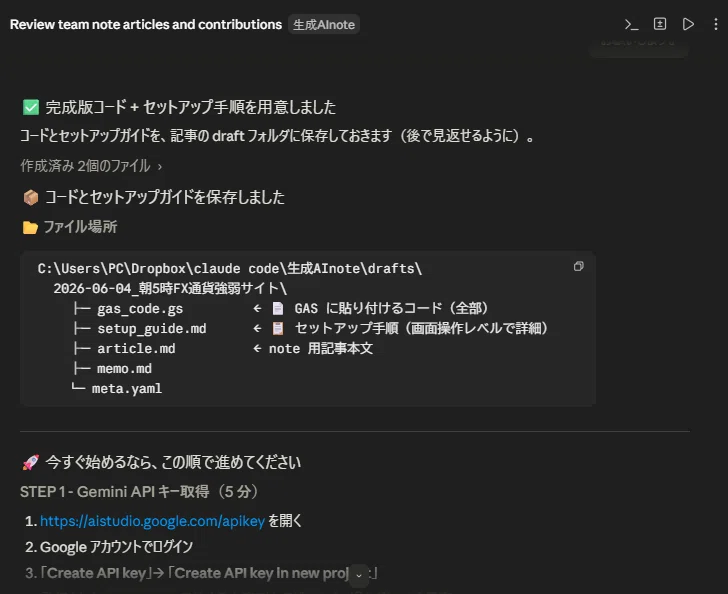Click the green check mark heading icon
Screen dimensions: 728x594
coord(31,107)
